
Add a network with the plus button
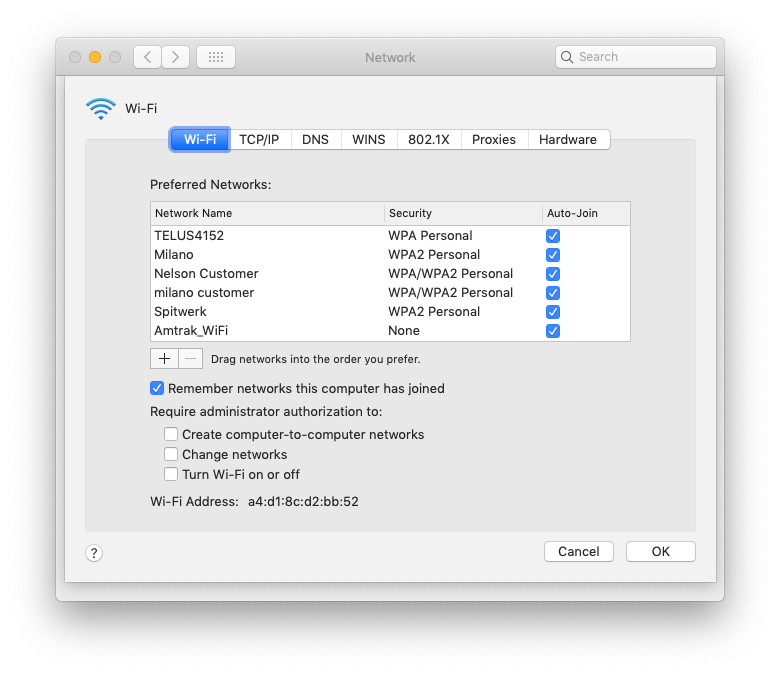(x=164, y=359)
